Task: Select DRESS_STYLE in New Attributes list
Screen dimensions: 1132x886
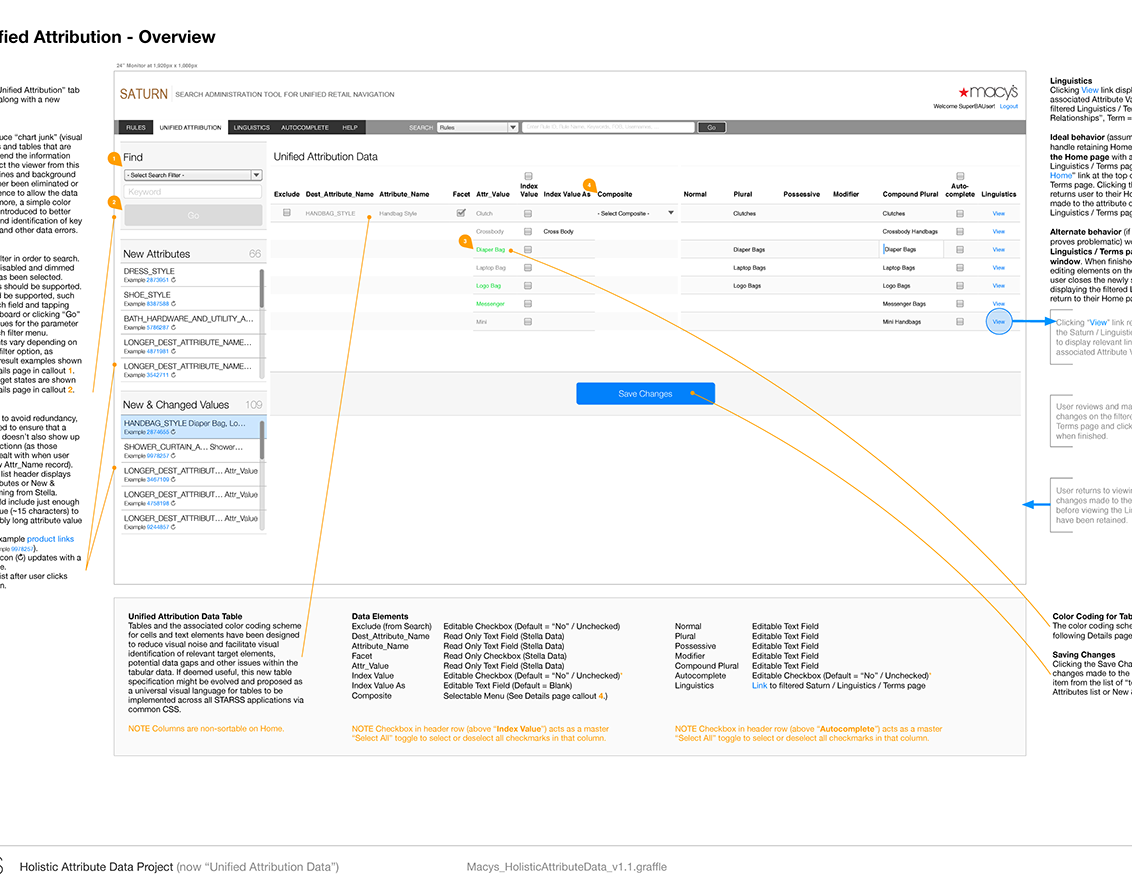Action: (189, 275)
